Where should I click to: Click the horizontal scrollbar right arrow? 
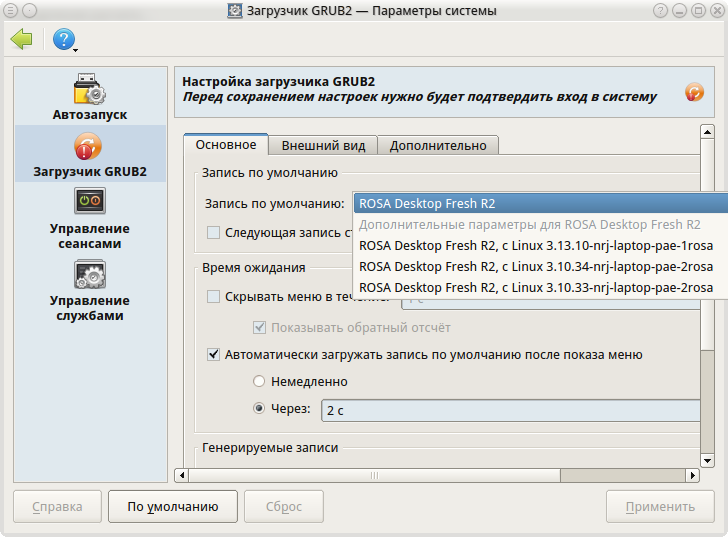click(x=692, y=475)
